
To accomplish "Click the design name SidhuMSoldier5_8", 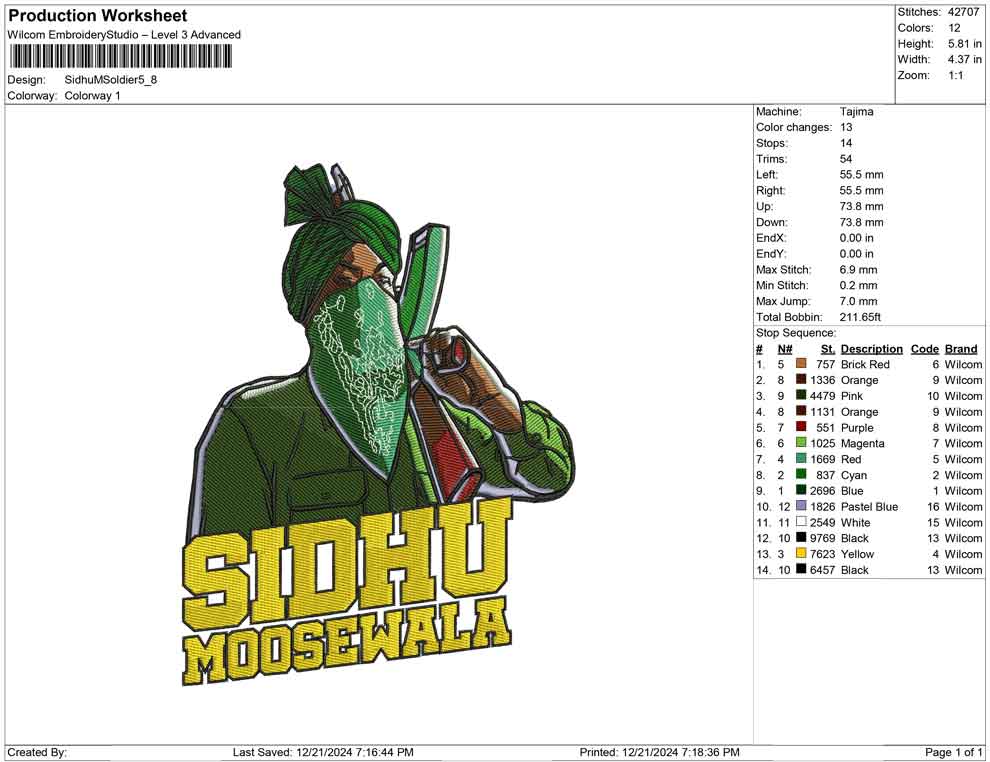I will (x=110, y=80).
